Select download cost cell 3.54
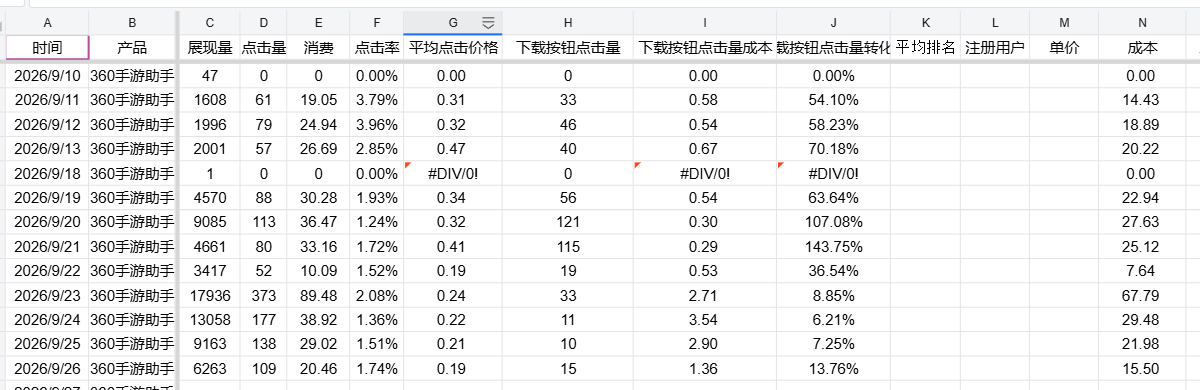 click(x=704, y=319)
